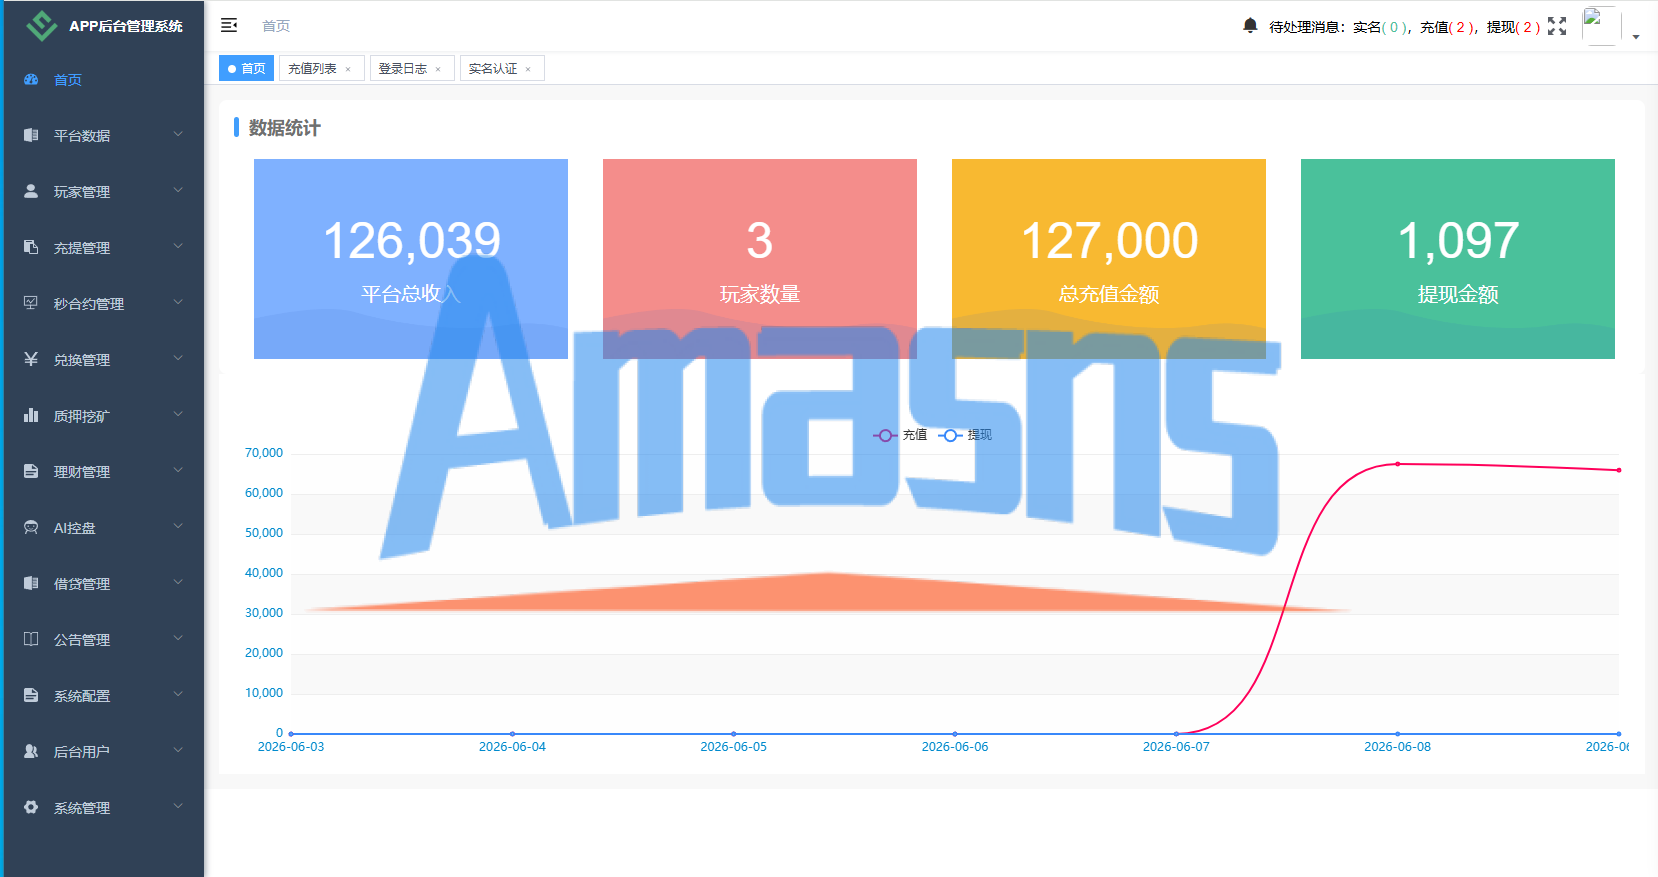This screenshot has width=1658, height=877.
Task: Close the 登录日志 tab
Action: tap(438, 69)
